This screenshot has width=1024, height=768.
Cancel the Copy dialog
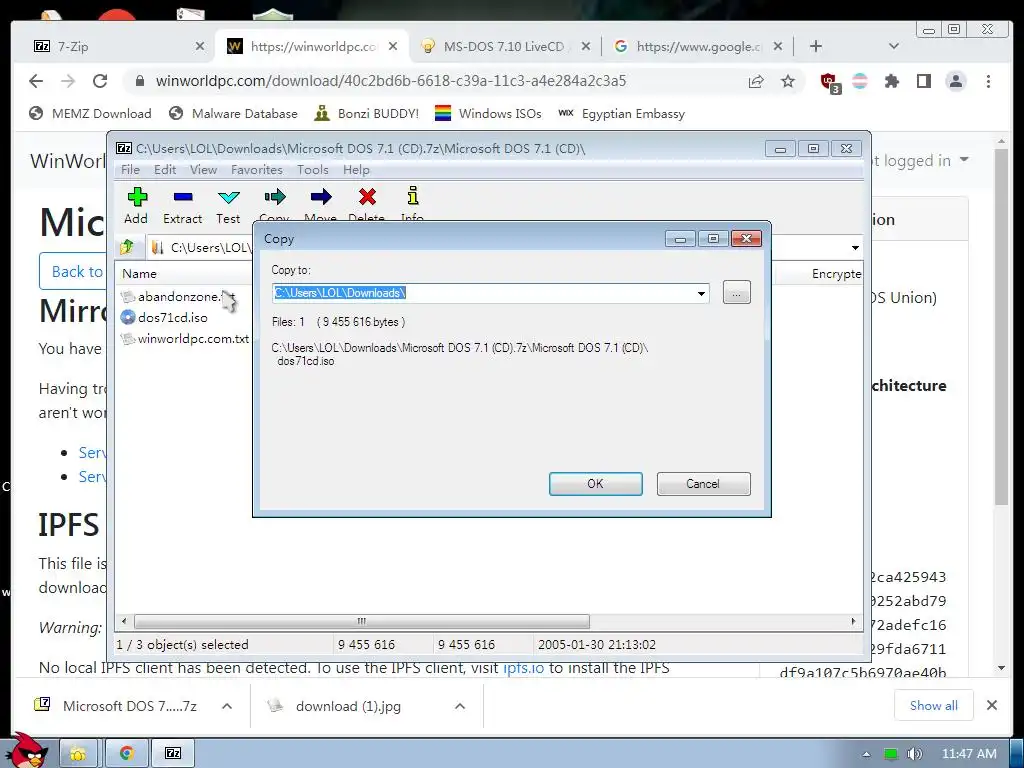[x=703, y=484]
